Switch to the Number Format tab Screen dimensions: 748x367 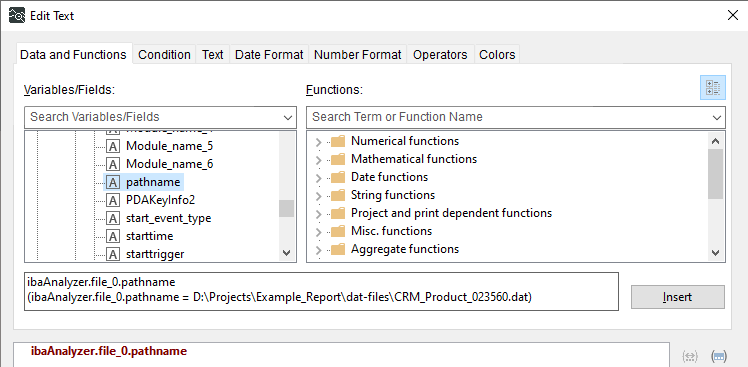tap(357, 54)
